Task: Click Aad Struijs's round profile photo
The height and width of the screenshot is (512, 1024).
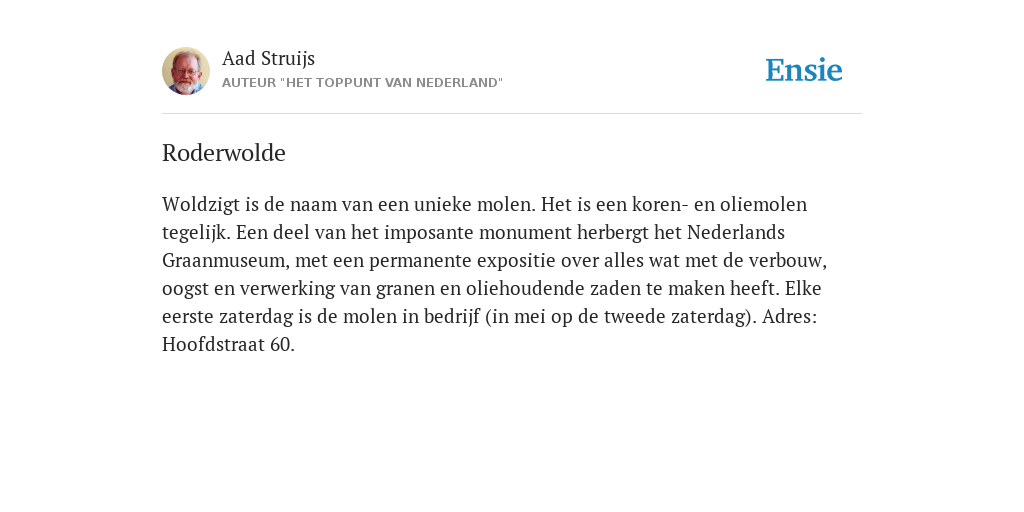Action: 186,71
